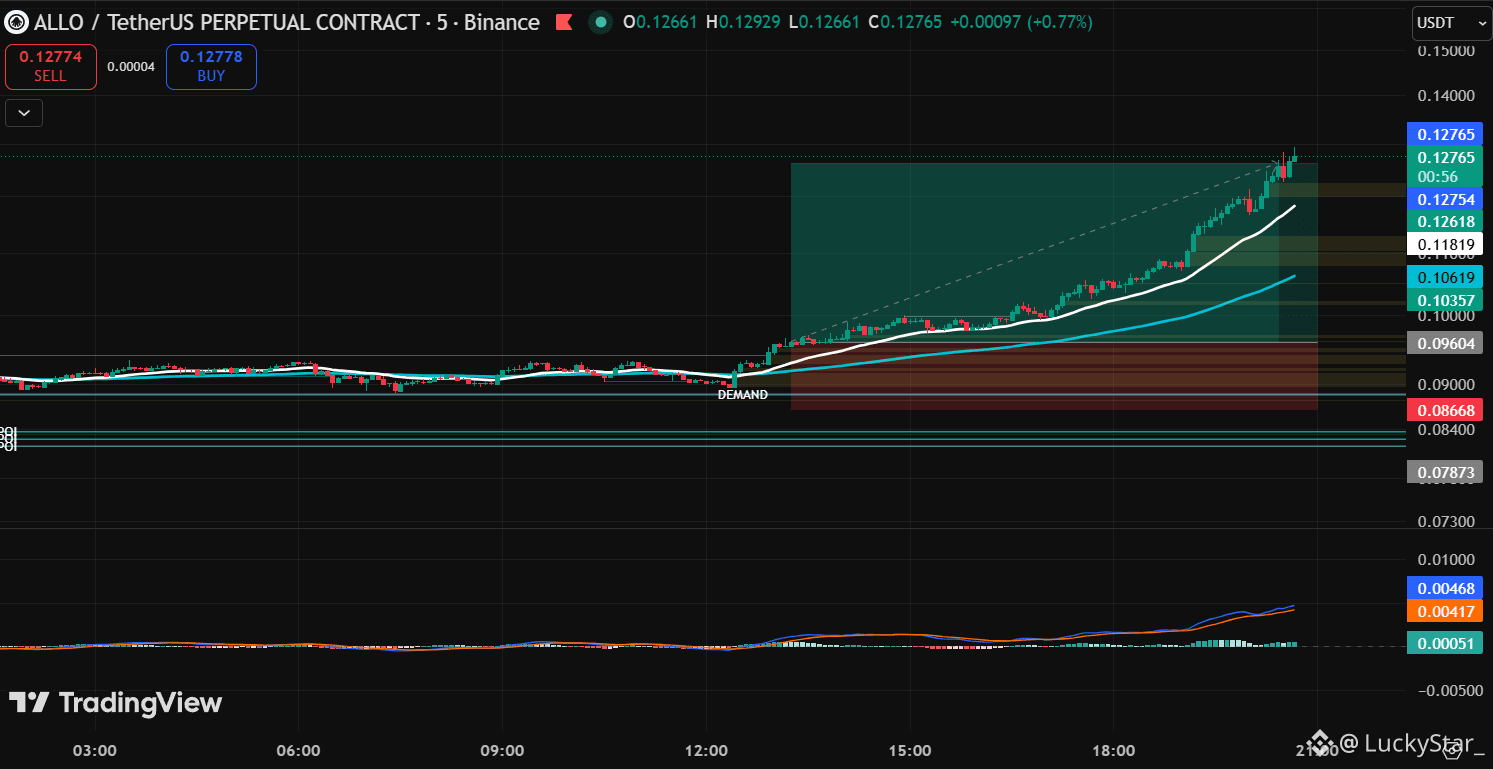Click the gray 0.09604 entry price label

[1446, 343]
